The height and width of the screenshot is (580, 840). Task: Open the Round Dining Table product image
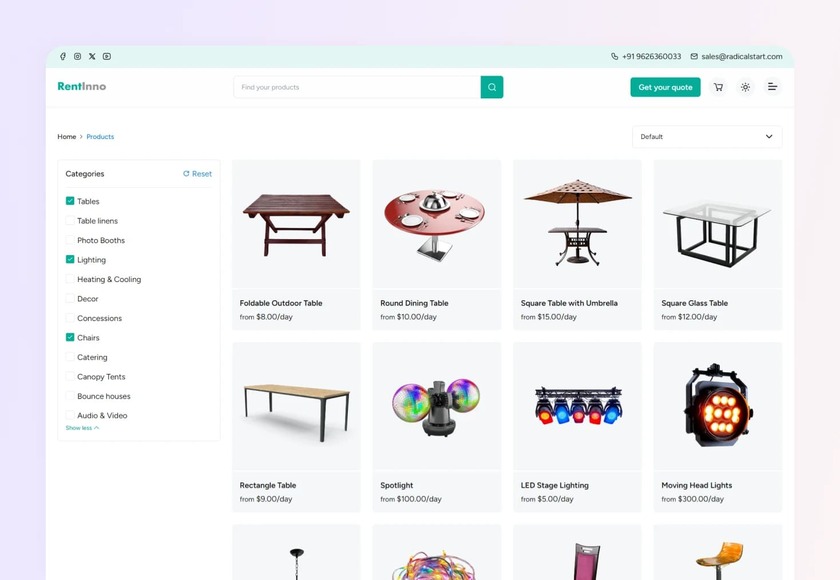[437, 224]
